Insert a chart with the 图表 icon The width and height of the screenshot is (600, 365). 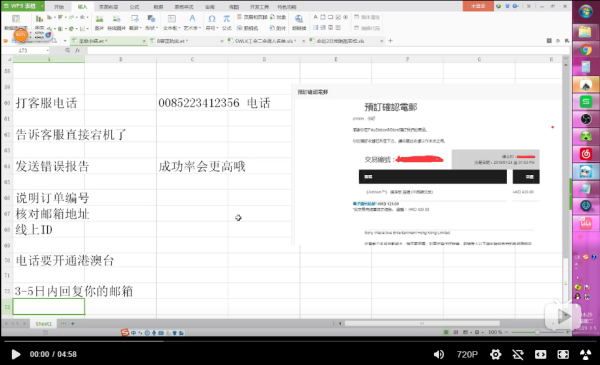pyautogui.click(x=39, y=22)
